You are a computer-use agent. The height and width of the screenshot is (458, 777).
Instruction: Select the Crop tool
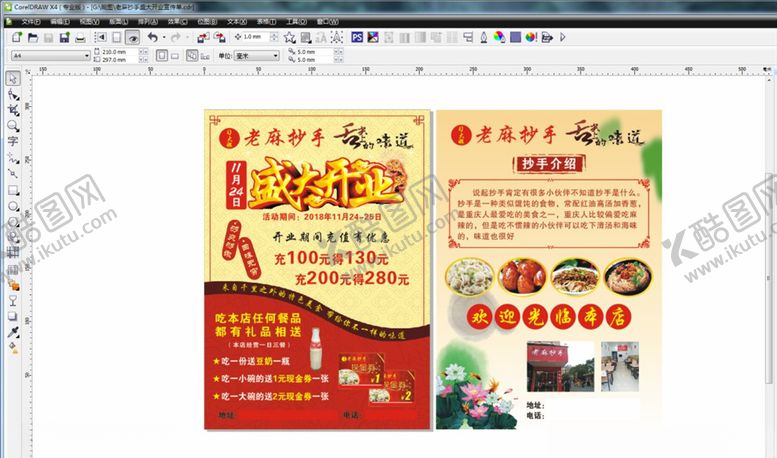(13, 110)
